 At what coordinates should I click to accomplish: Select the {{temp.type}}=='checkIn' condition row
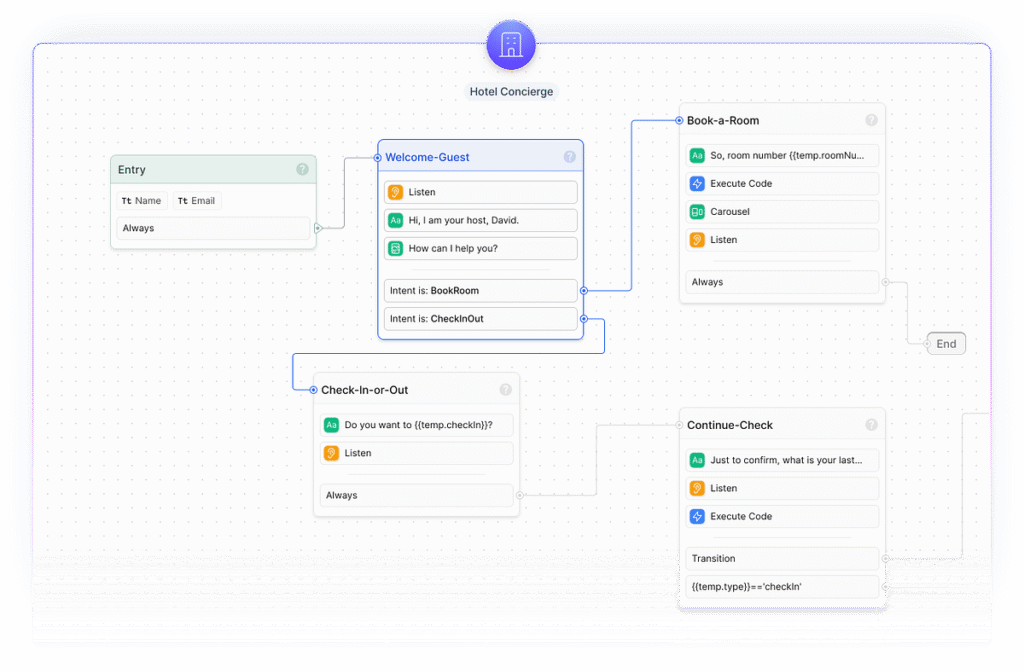coord(782,587)
